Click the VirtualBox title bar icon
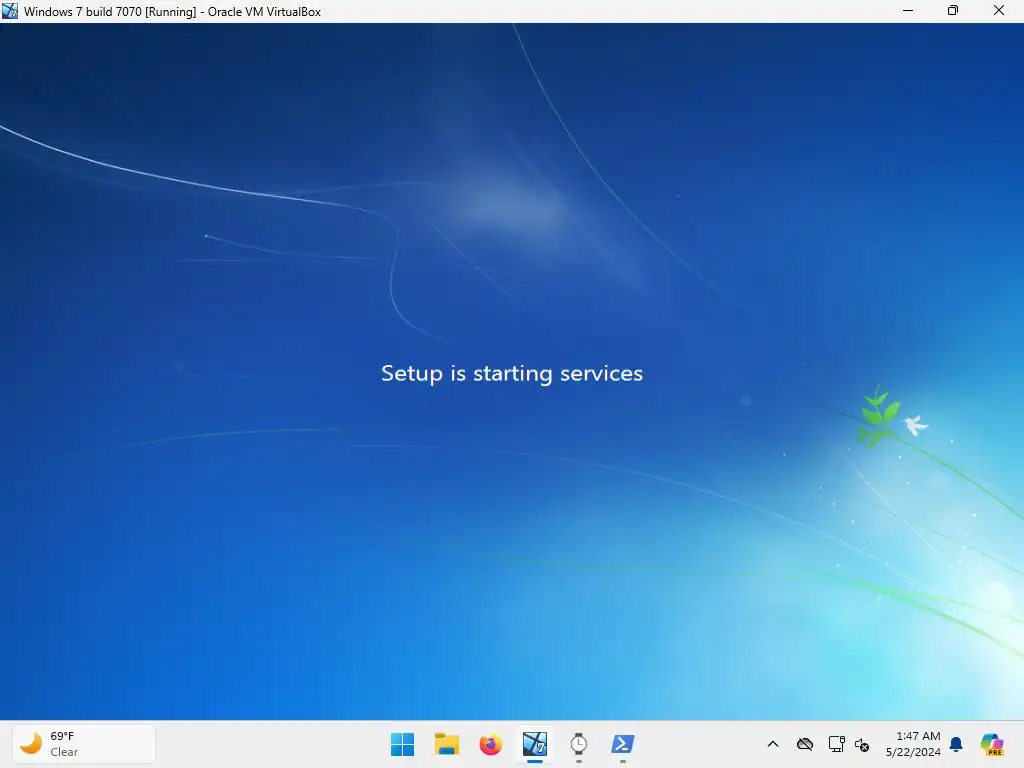Screen dimensions: 1024x768 pyautogui.click(x=10, y=11)
